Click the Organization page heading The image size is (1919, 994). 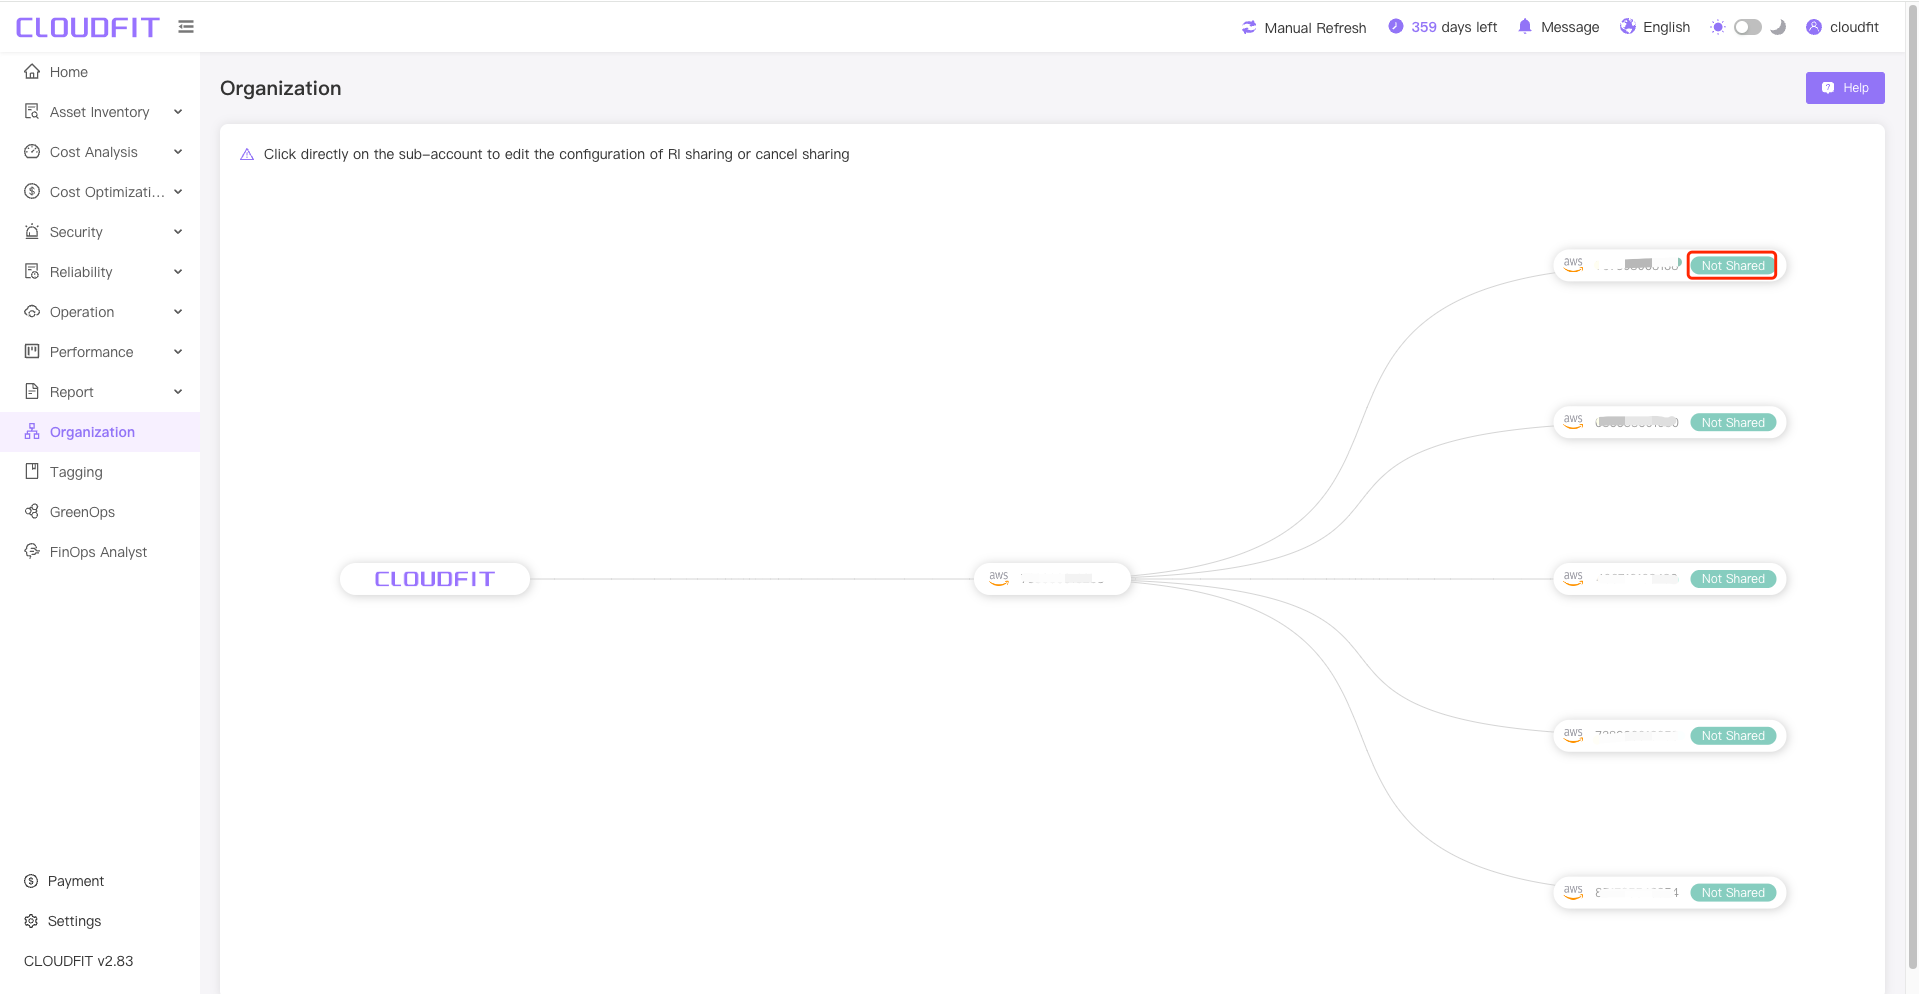pyautogui.click(x=281, y=88)
